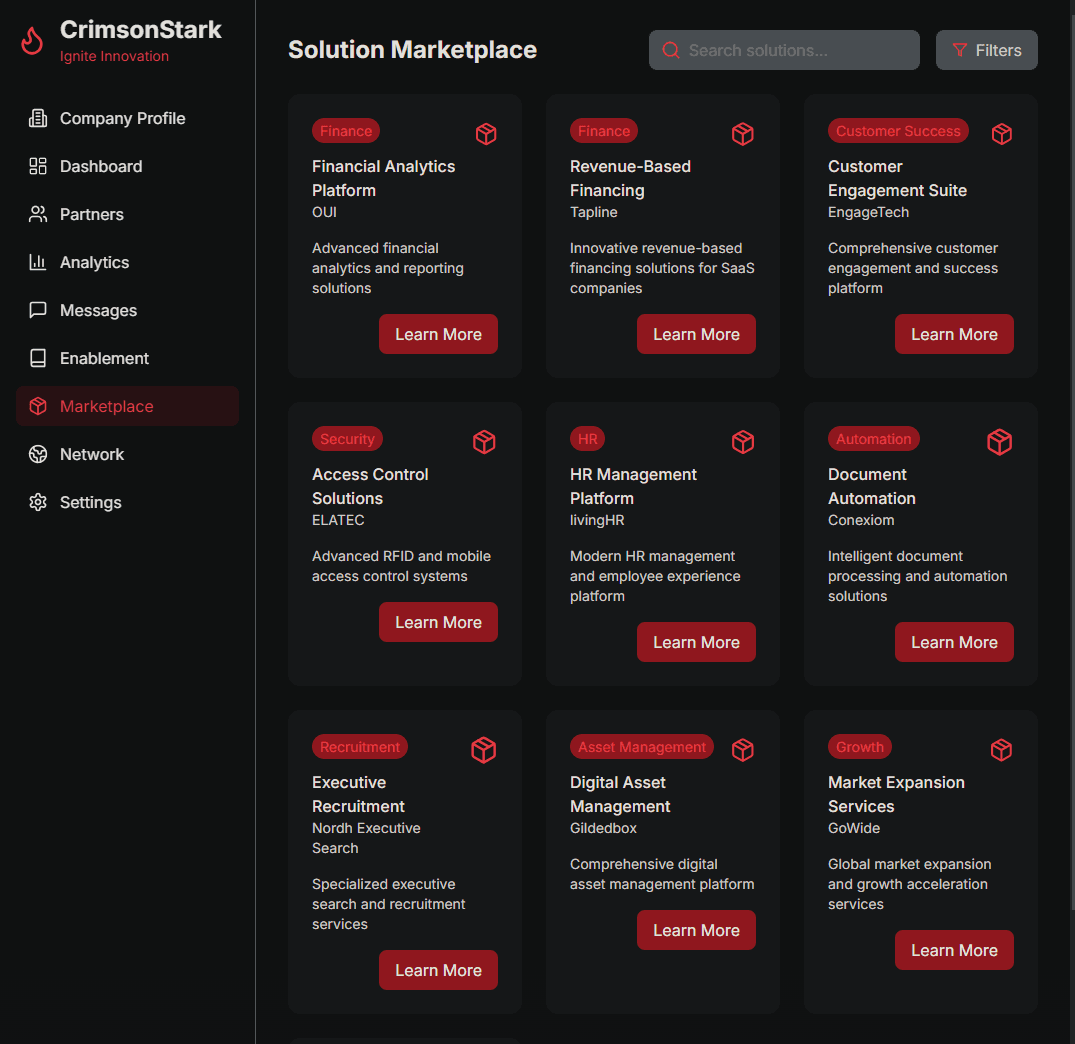Click the Settings gear icon
This screenshot has height=1044, width=1075.
click(38, 502)
